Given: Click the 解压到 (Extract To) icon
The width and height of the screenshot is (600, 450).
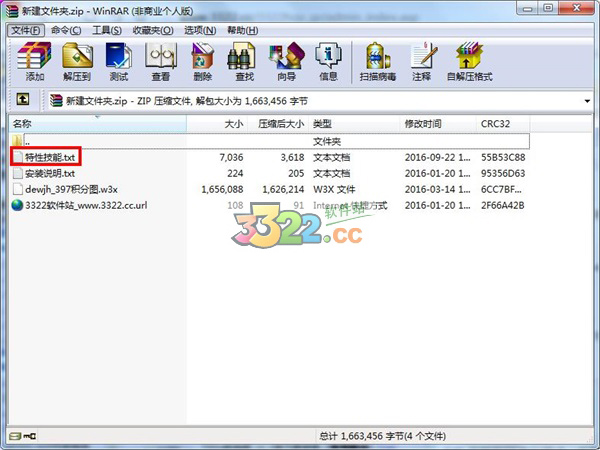Looking at the screenshot, I should tap(77, 56).
